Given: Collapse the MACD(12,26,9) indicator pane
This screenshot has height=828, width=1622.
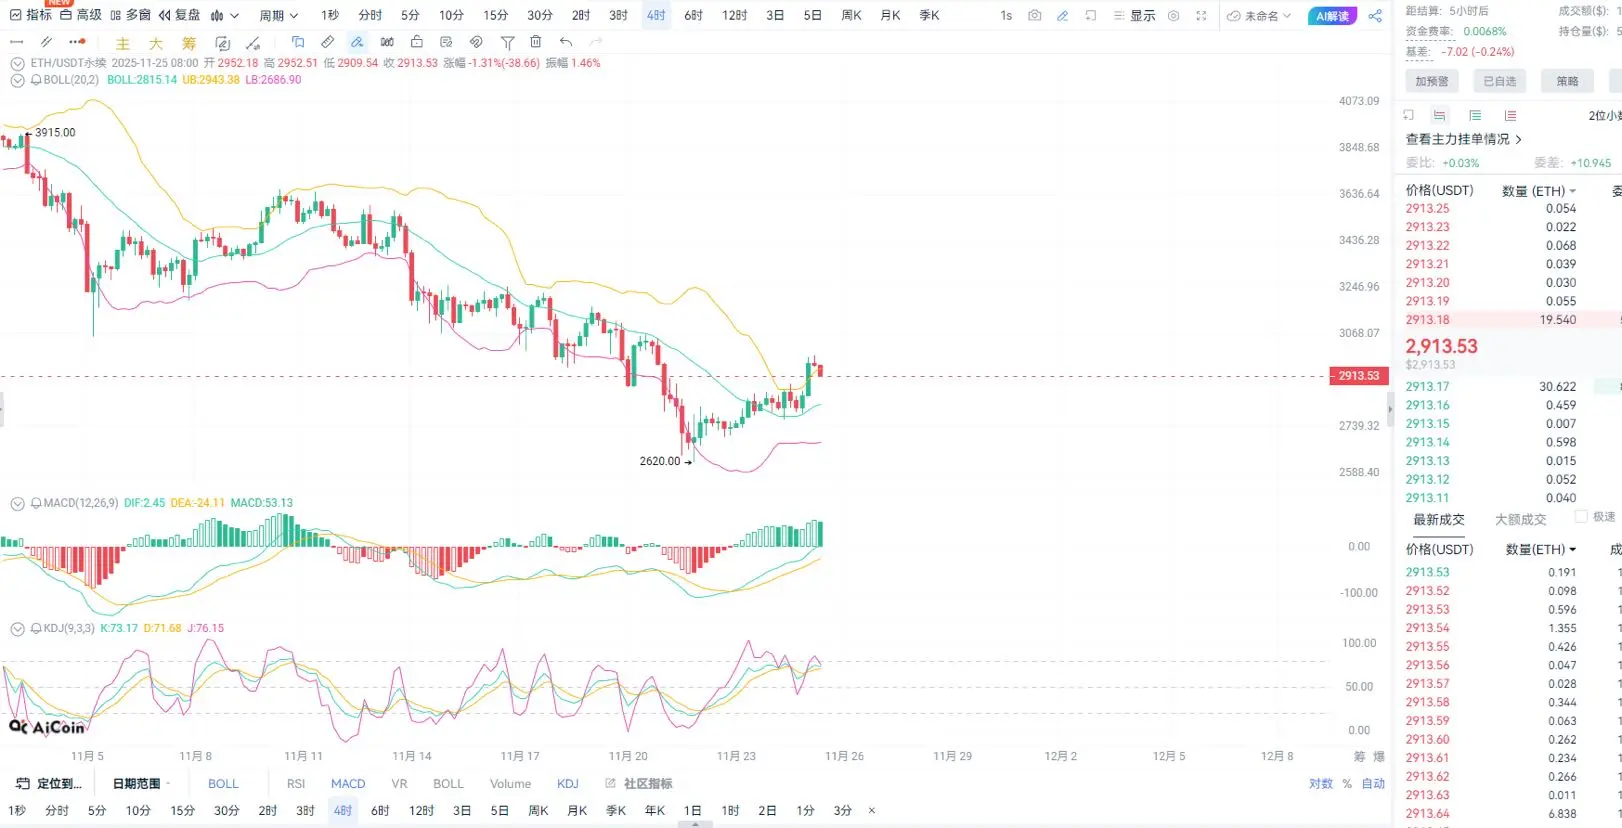Looking at the screenshot, I should (17, 504).
